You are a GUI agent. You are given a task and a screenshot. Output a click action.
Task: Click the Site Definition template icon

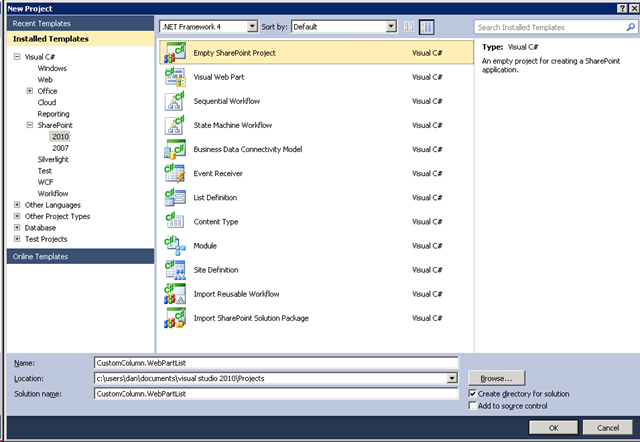(175, 270)
